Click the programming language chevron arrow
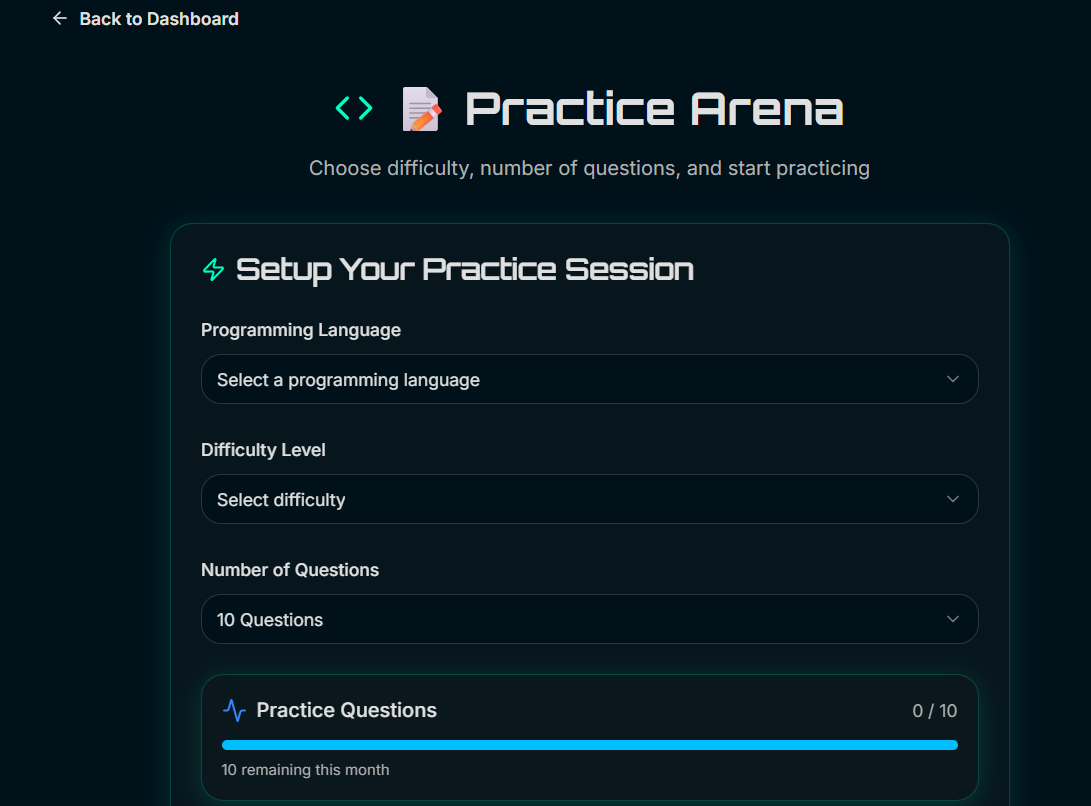The height and width of the screenshot is (806, 1091). (953, 379)
